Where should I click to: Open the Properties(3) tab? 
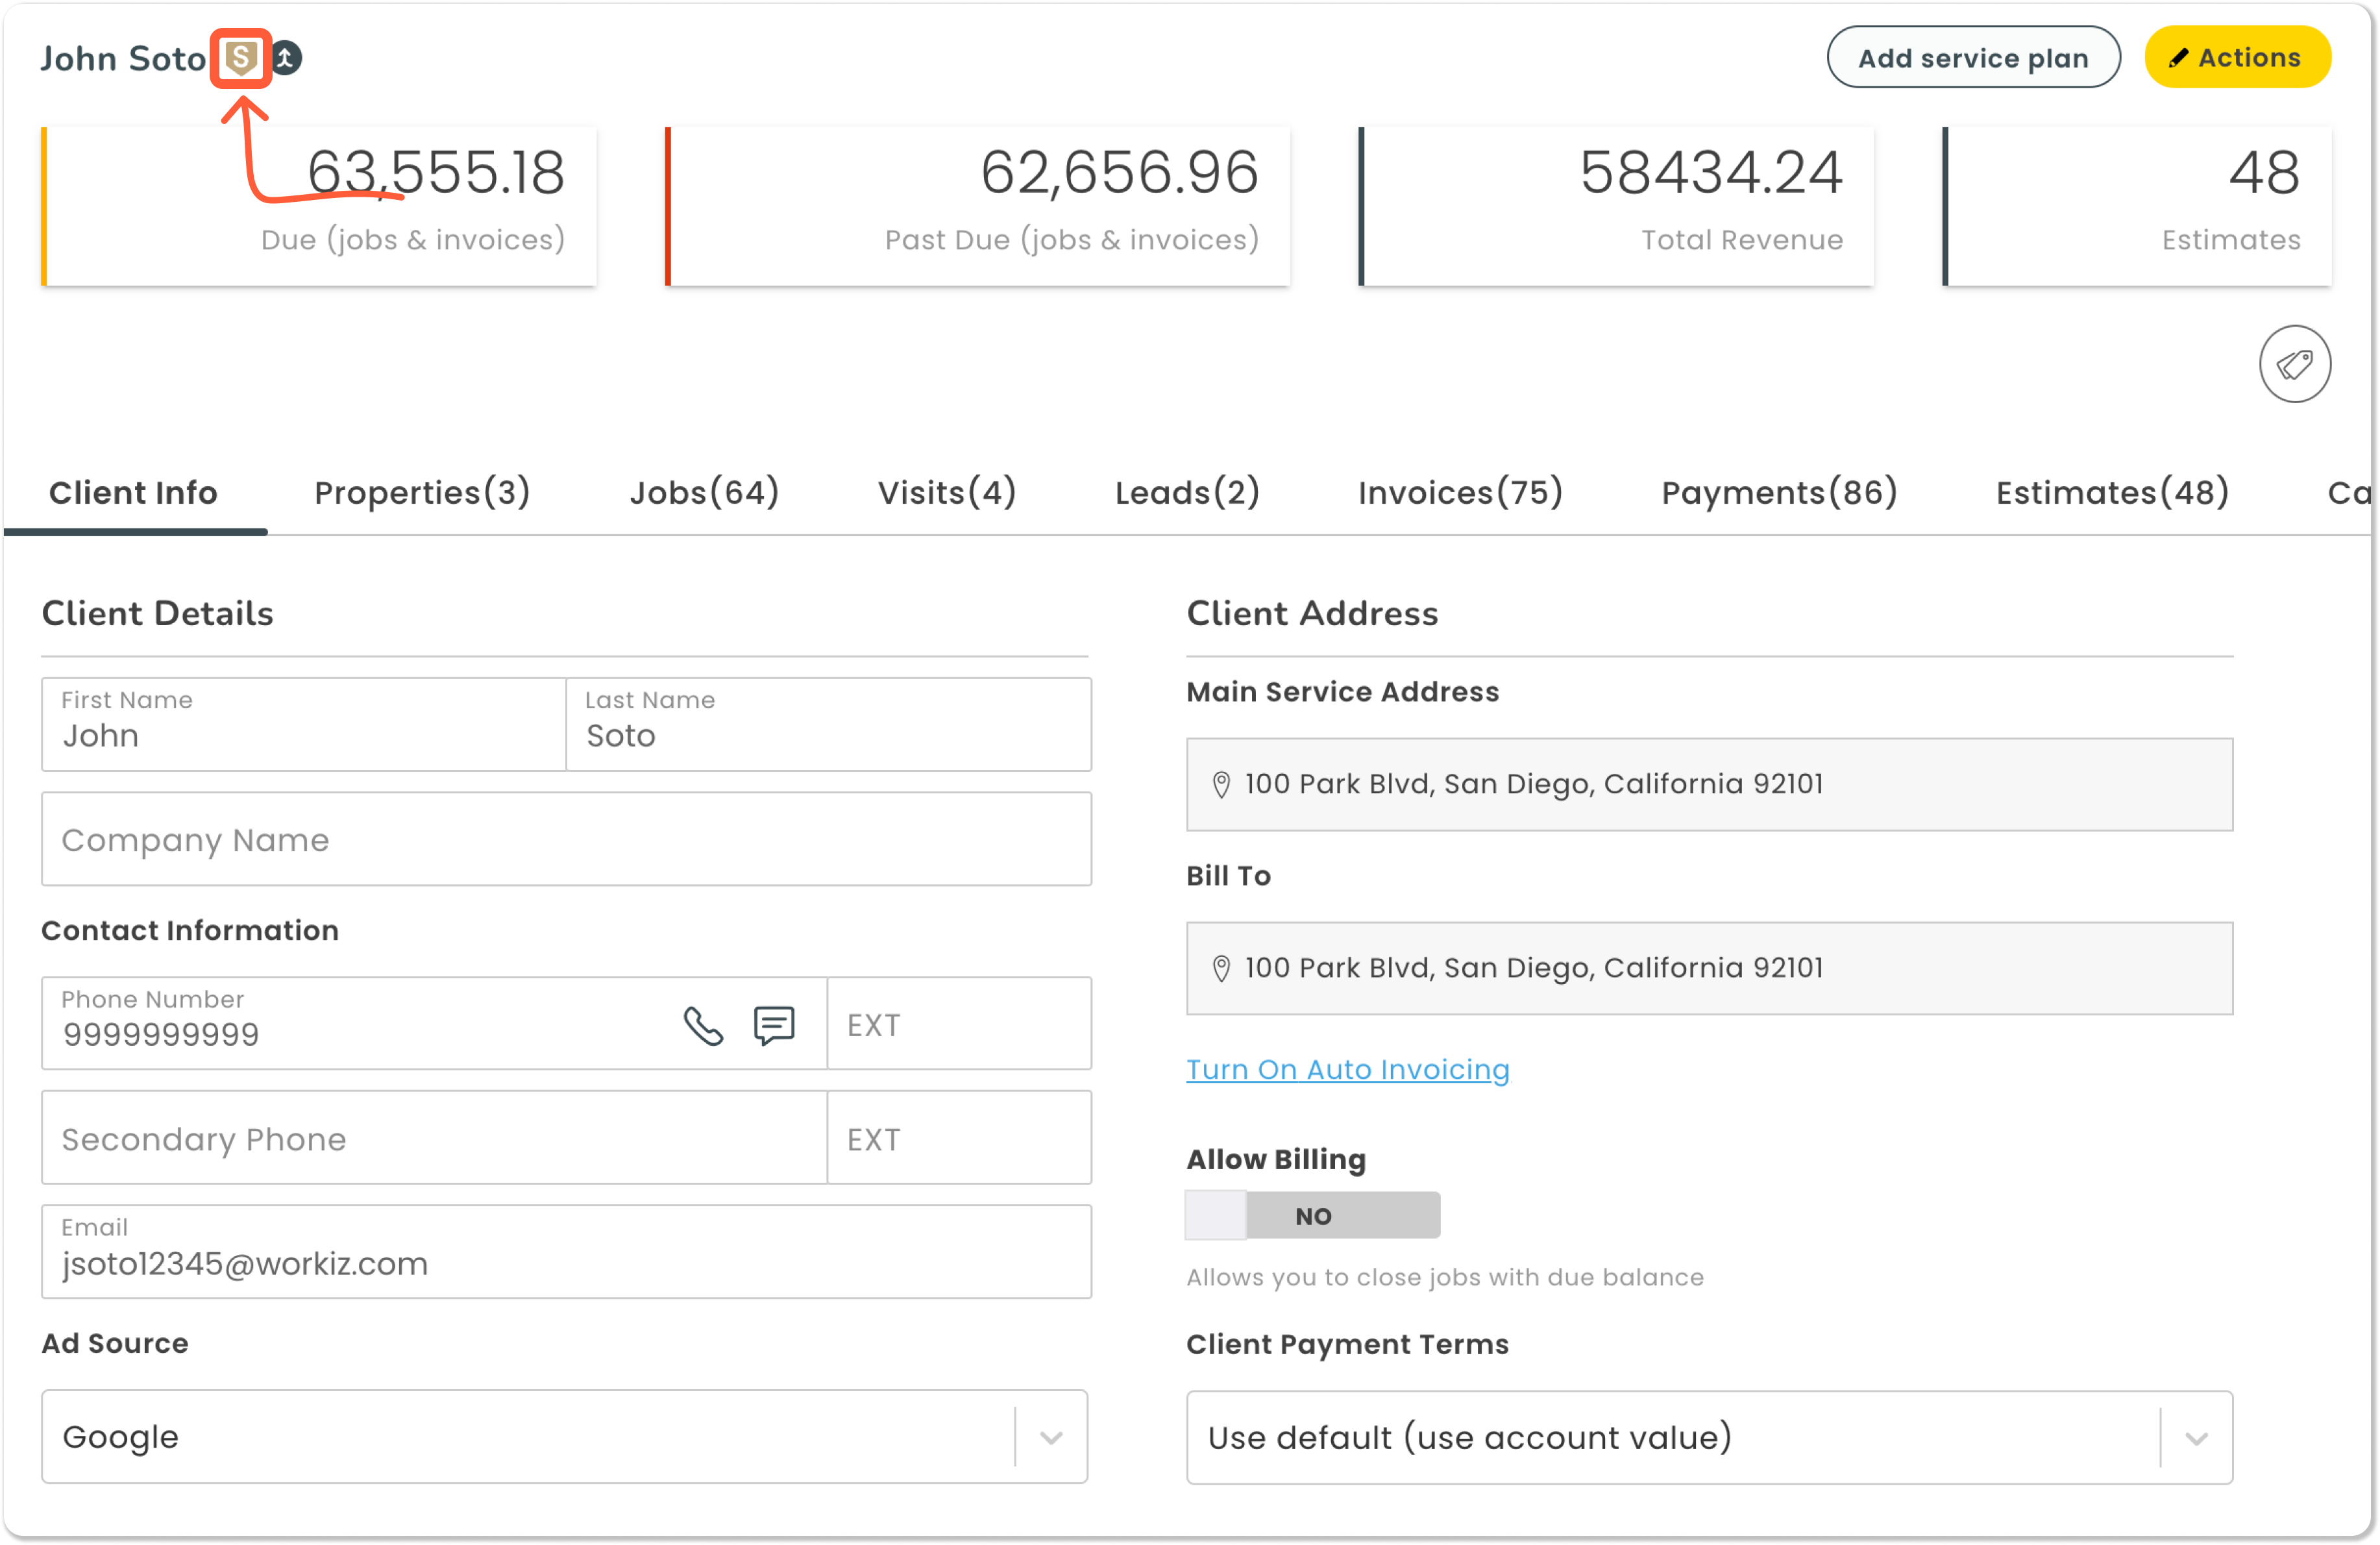click(x=422, y=493)
